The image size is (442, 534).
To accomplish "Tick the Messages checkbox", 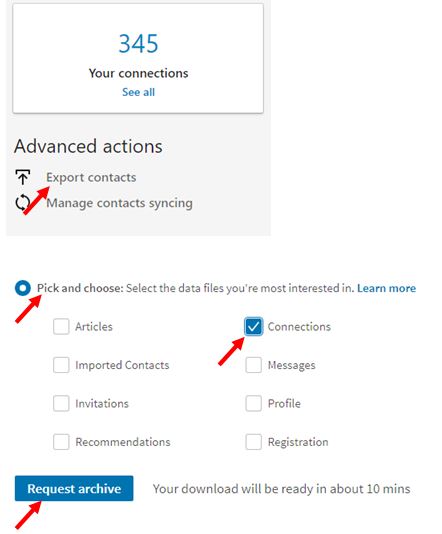I will [x=254, y=365].
